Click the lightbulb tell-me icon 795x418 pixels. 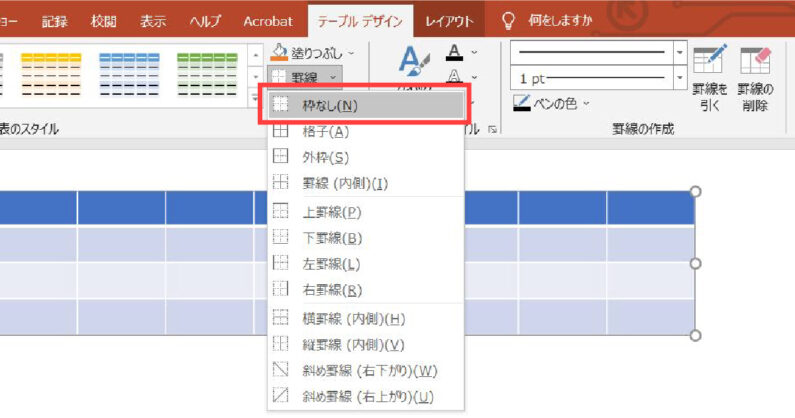tap(508, 21)
